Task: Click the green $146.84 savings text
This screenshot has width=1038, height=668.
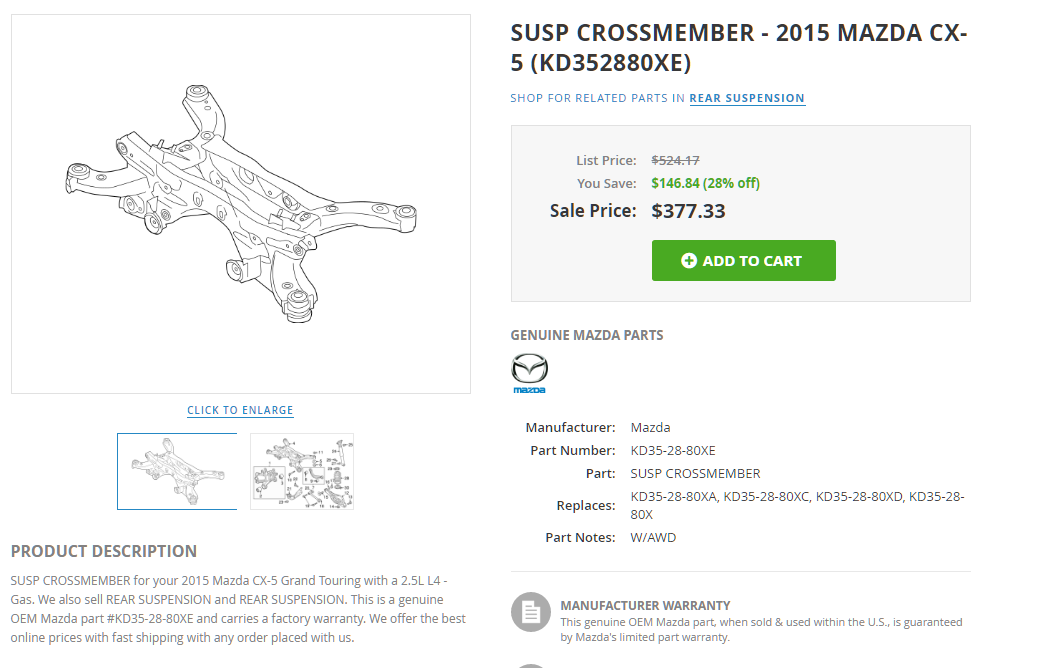Action: (x=705, y=183)
